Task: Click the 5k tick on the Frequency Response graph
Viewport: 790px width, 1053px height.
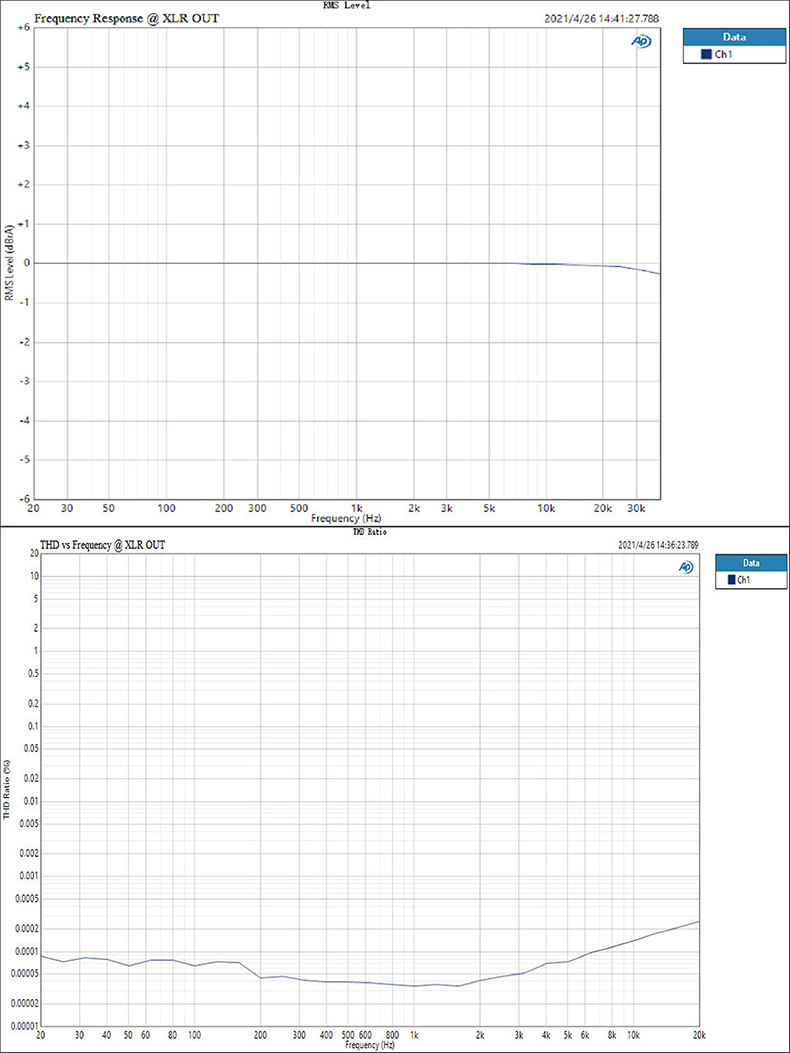Action: (490, 509)
